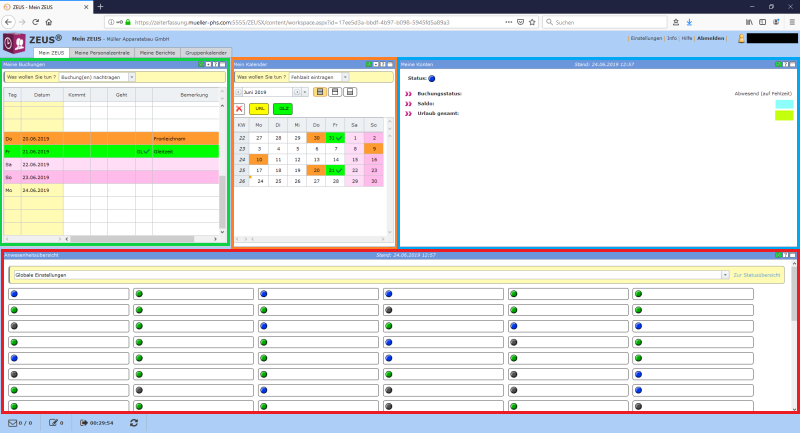This screenshot has height=433, width=800.
Task: Open the Gruppenkalender tab
Action: 208,52
